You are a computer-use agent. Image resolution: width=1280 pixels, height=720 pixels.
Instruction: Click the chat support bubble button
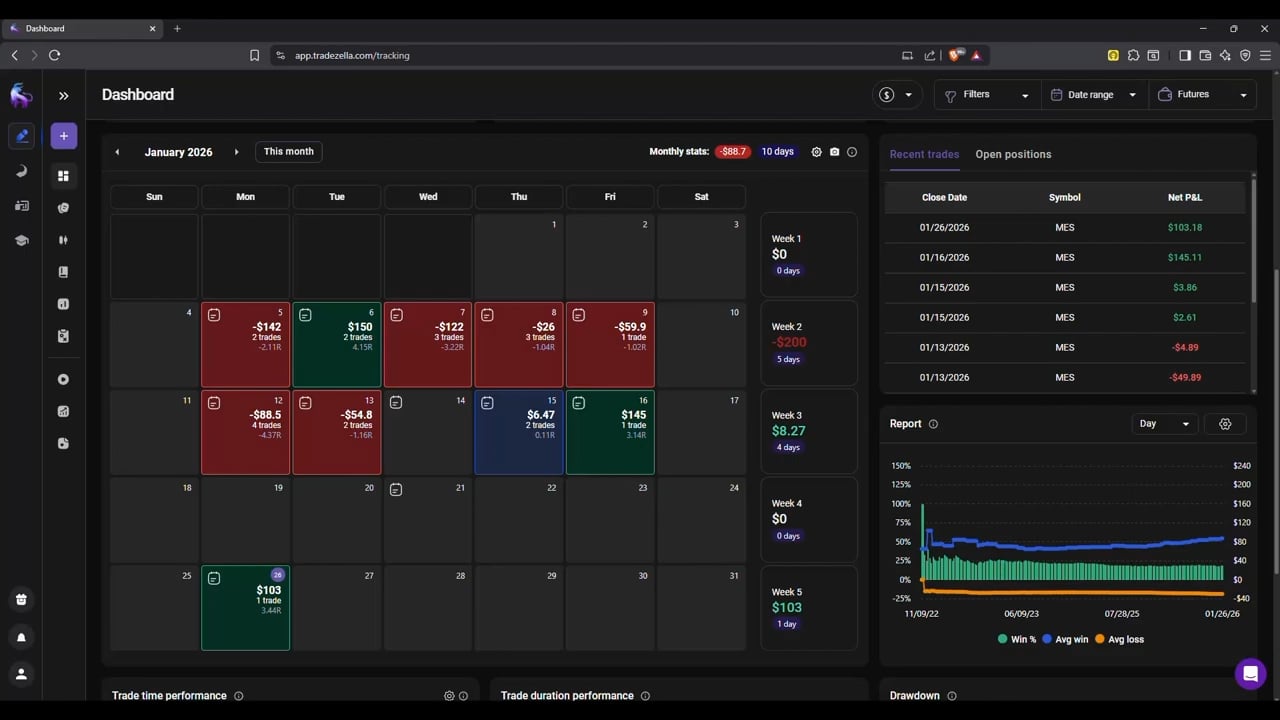point(1250,674)
